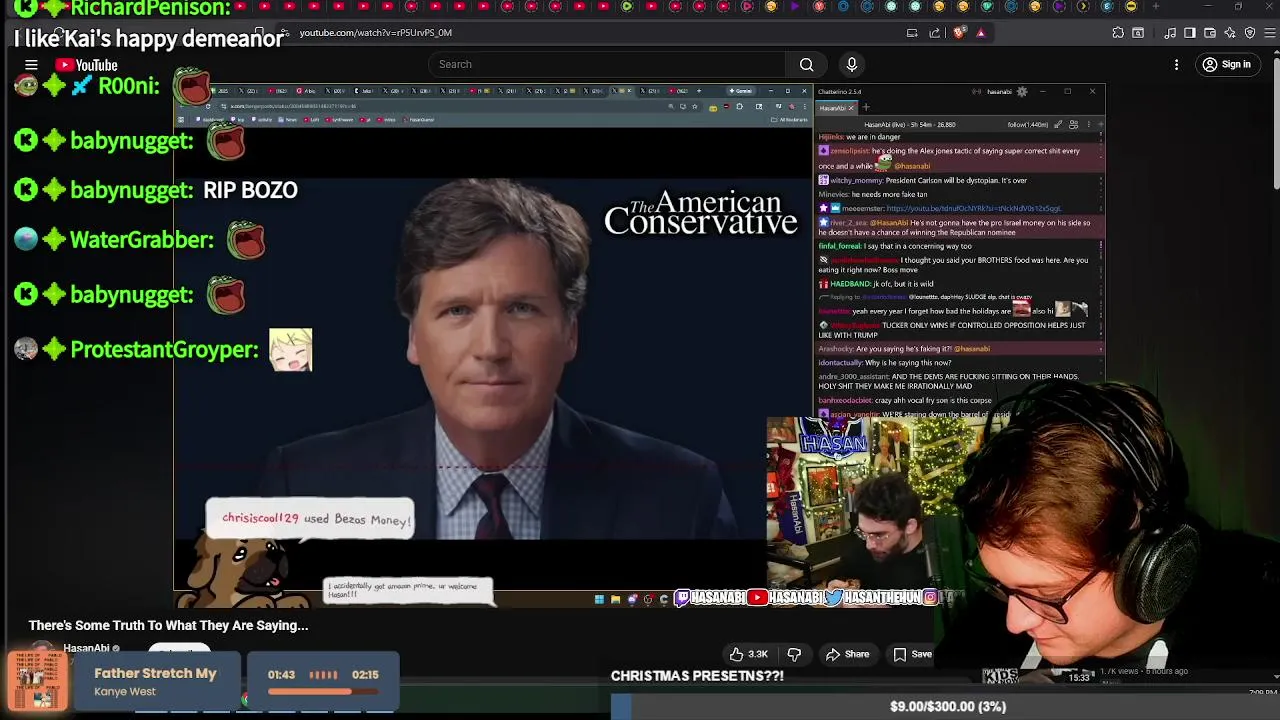Viewport: 1280px width, 720px height.
Task: Click the magnifying glass search button
Action: pos(806,65)
